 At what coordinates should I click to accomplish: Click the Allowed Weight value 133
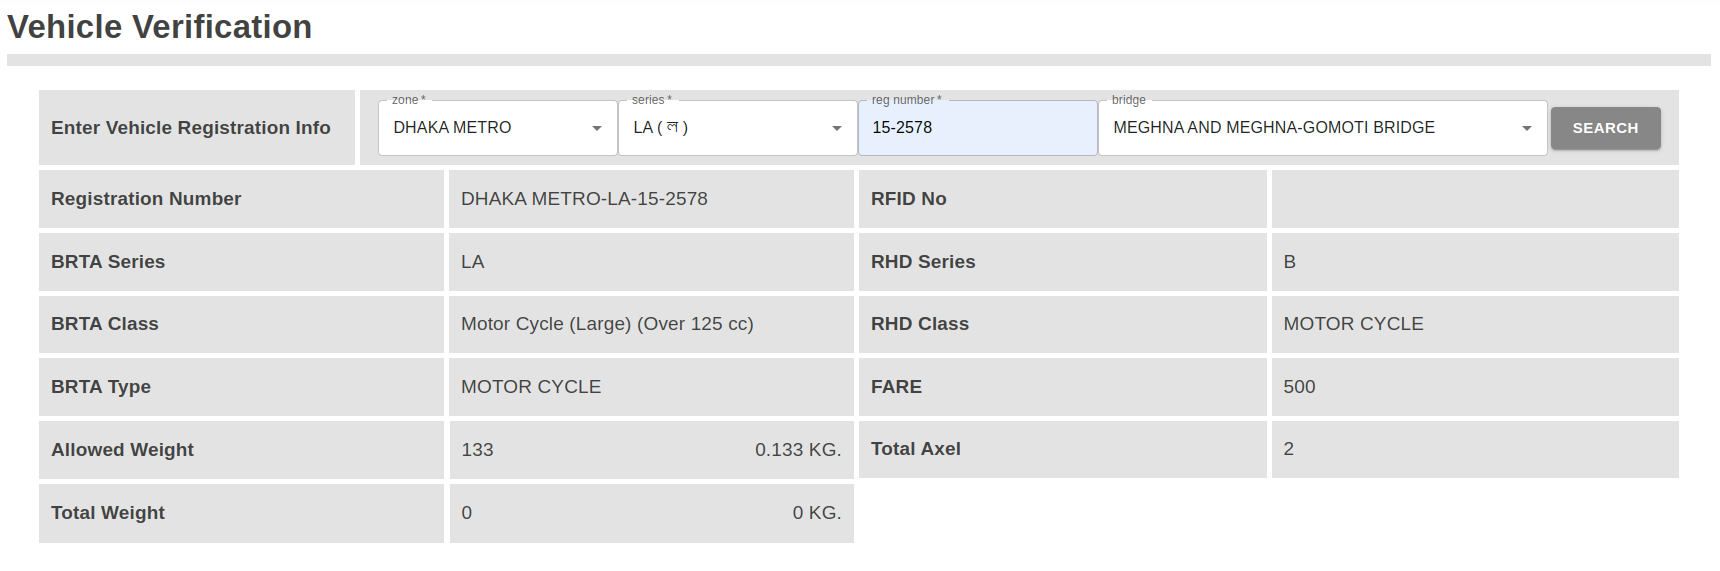[477, 450]
